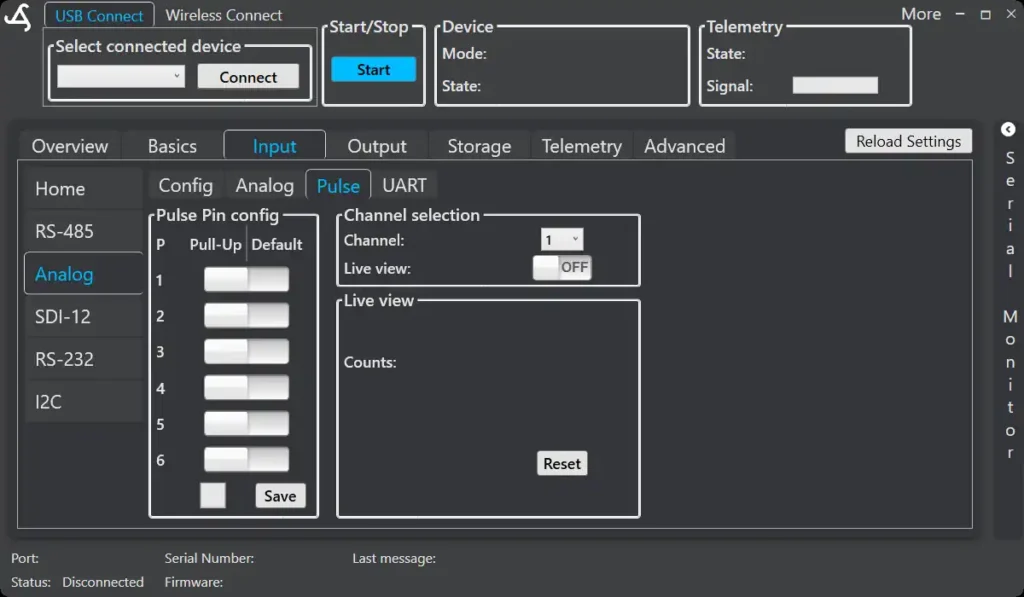1024x597 pixels.
Task: Click the small box beside Save
Action: (x=213, y=496)
